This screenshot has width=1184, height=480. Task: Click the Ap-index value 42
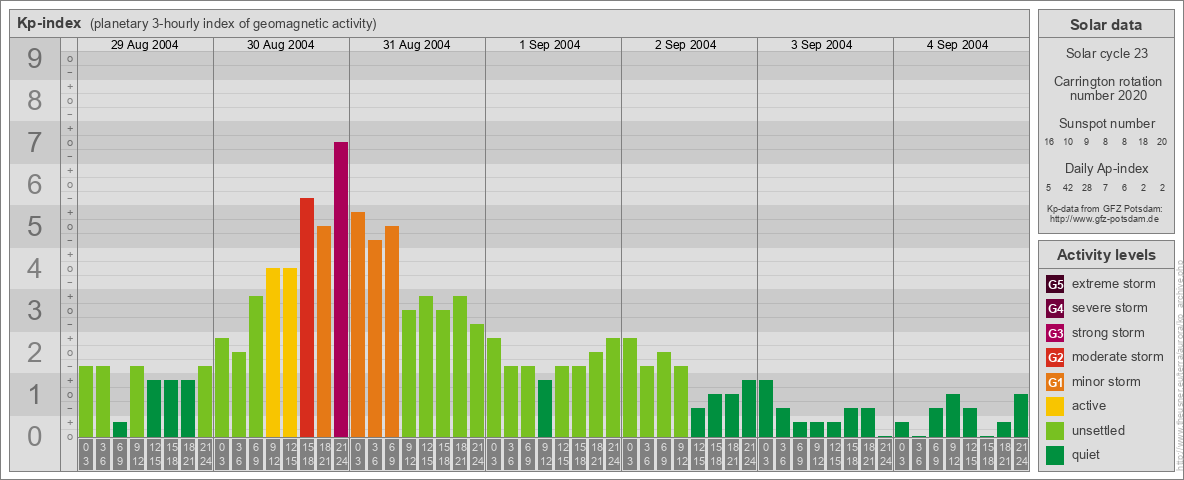[x=1068, y=187]
